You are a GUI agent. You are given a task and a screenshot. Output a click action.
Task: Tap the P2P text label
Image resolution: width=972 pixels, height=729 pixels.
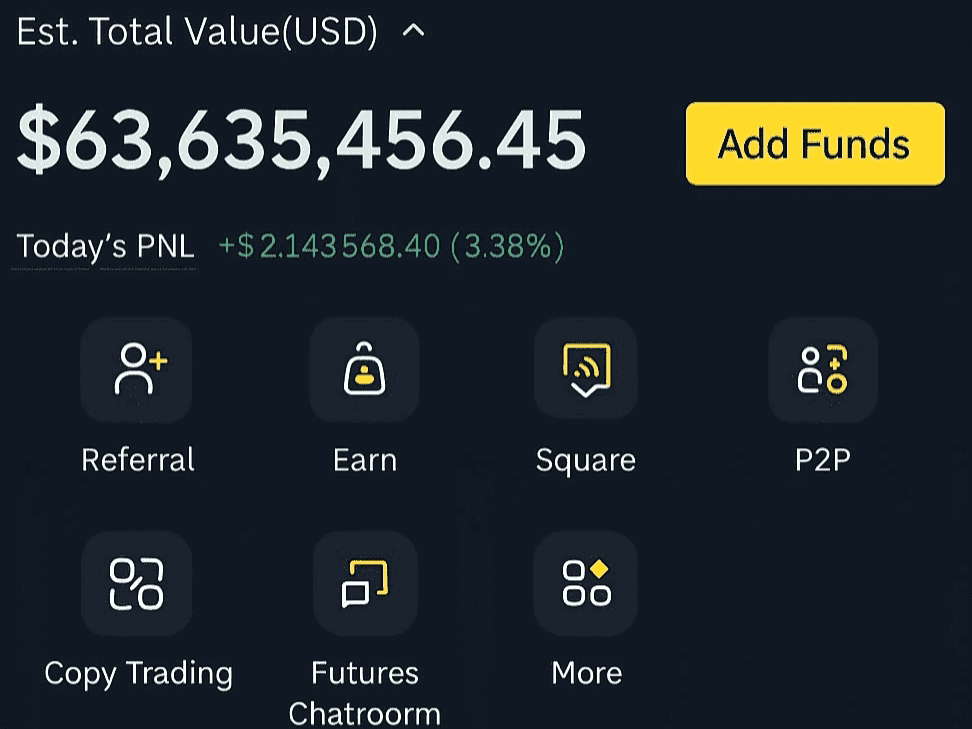pos(823,460)
